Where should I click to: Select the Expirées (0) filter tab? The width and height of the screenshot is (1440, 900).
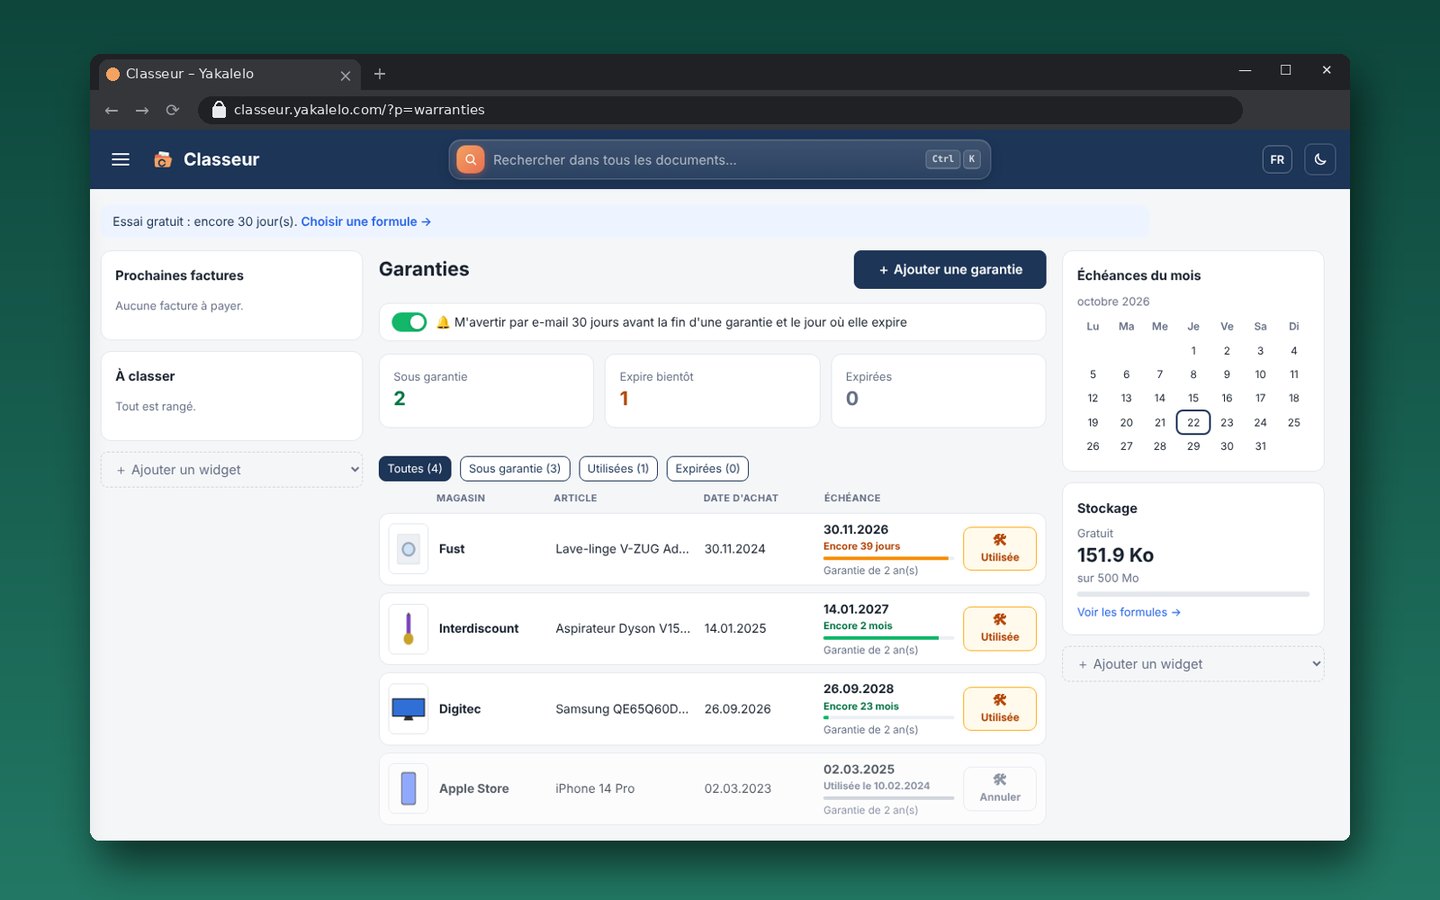pos(708,469)
